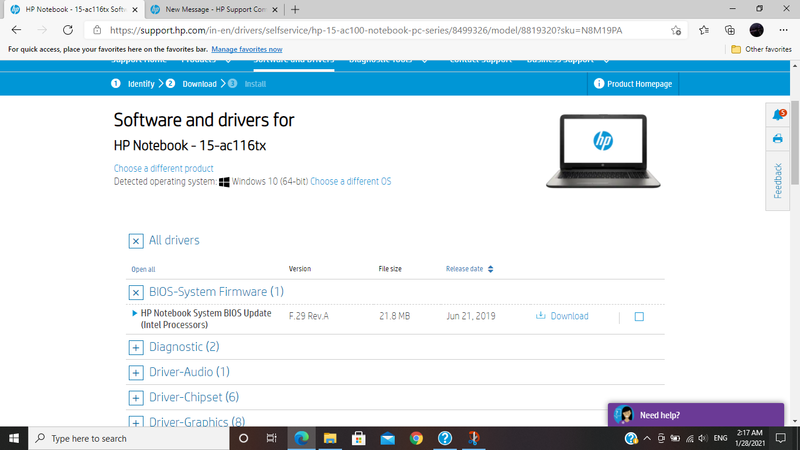
Task: Close the New Message HP Support tab
Action: [x=274, y=9]
